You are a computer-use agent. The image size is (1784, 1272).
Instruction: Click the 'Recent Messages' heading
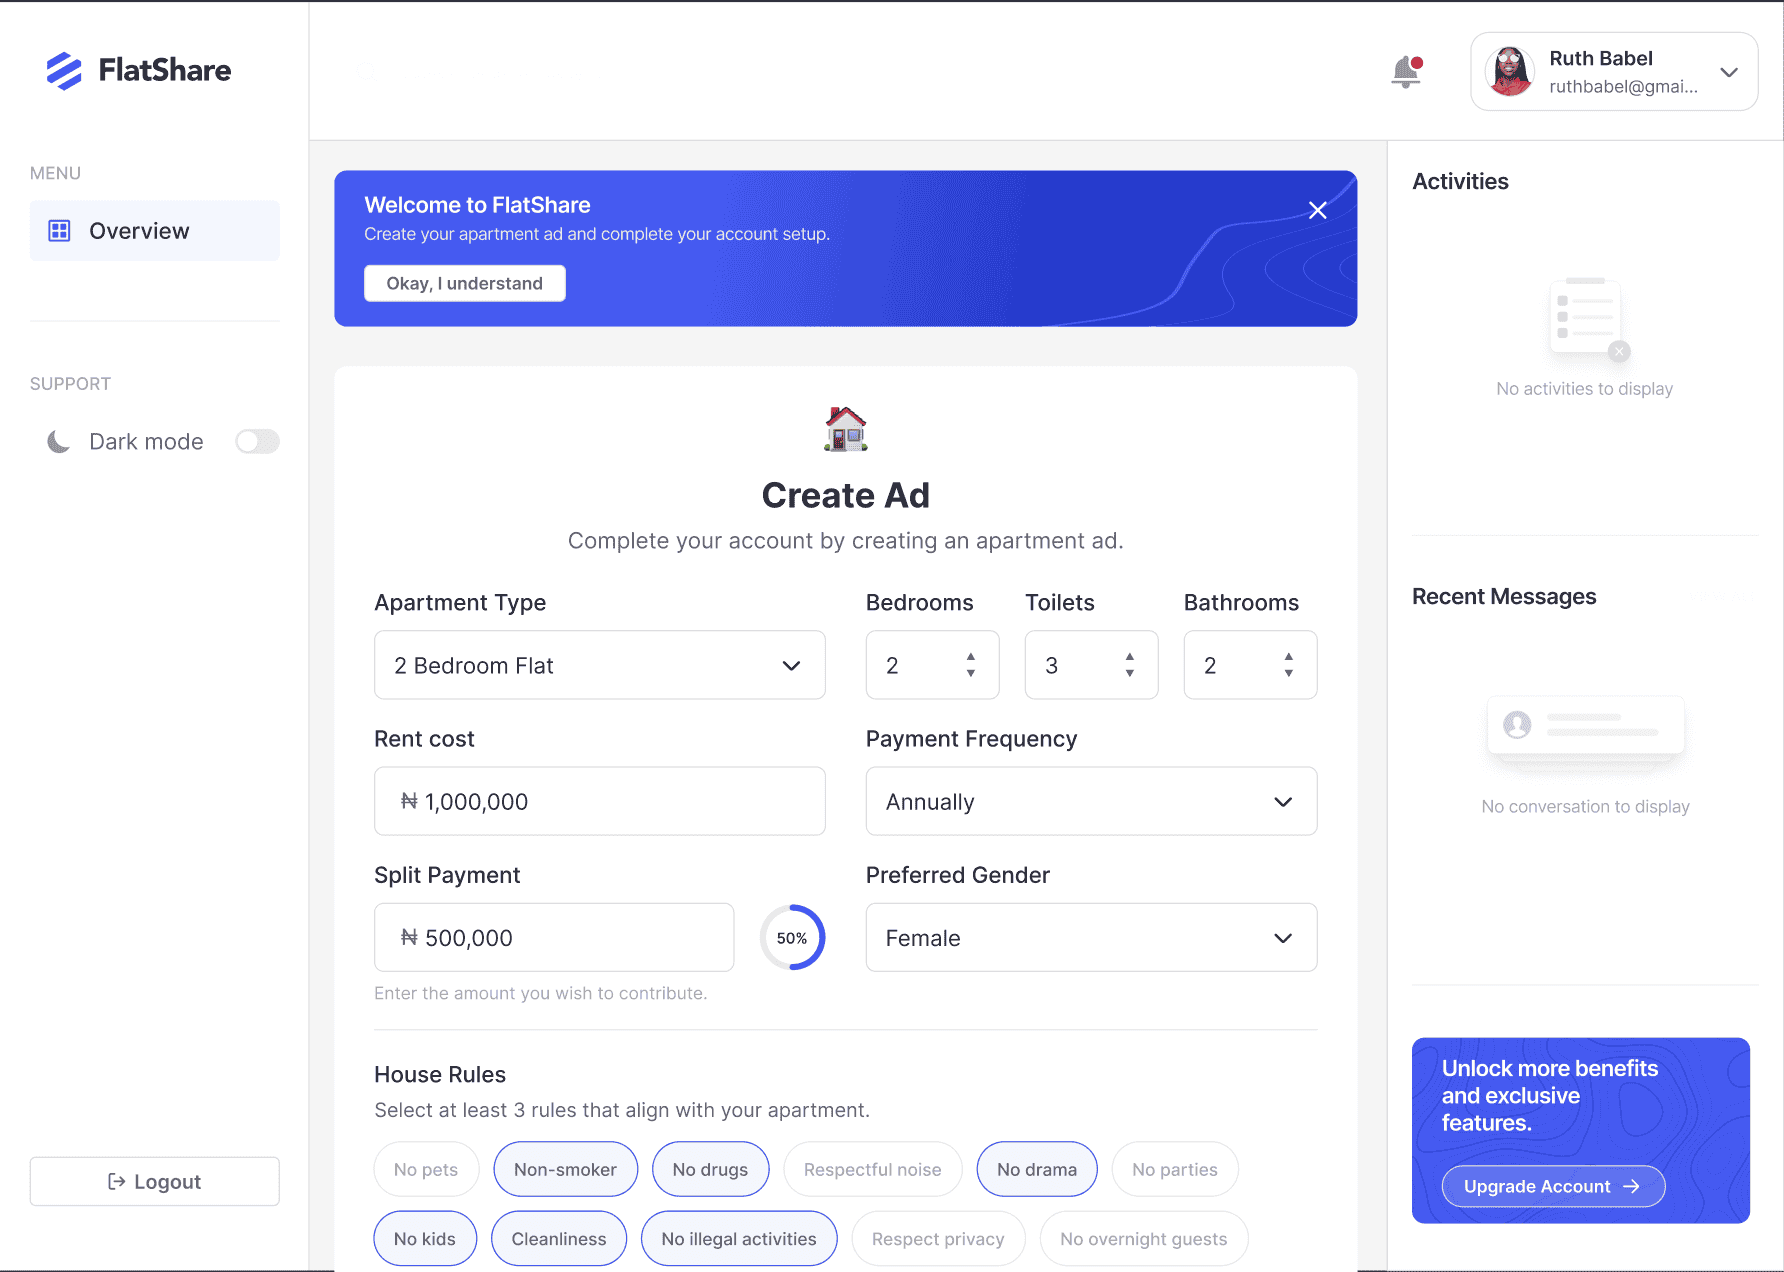[1504, 597]
